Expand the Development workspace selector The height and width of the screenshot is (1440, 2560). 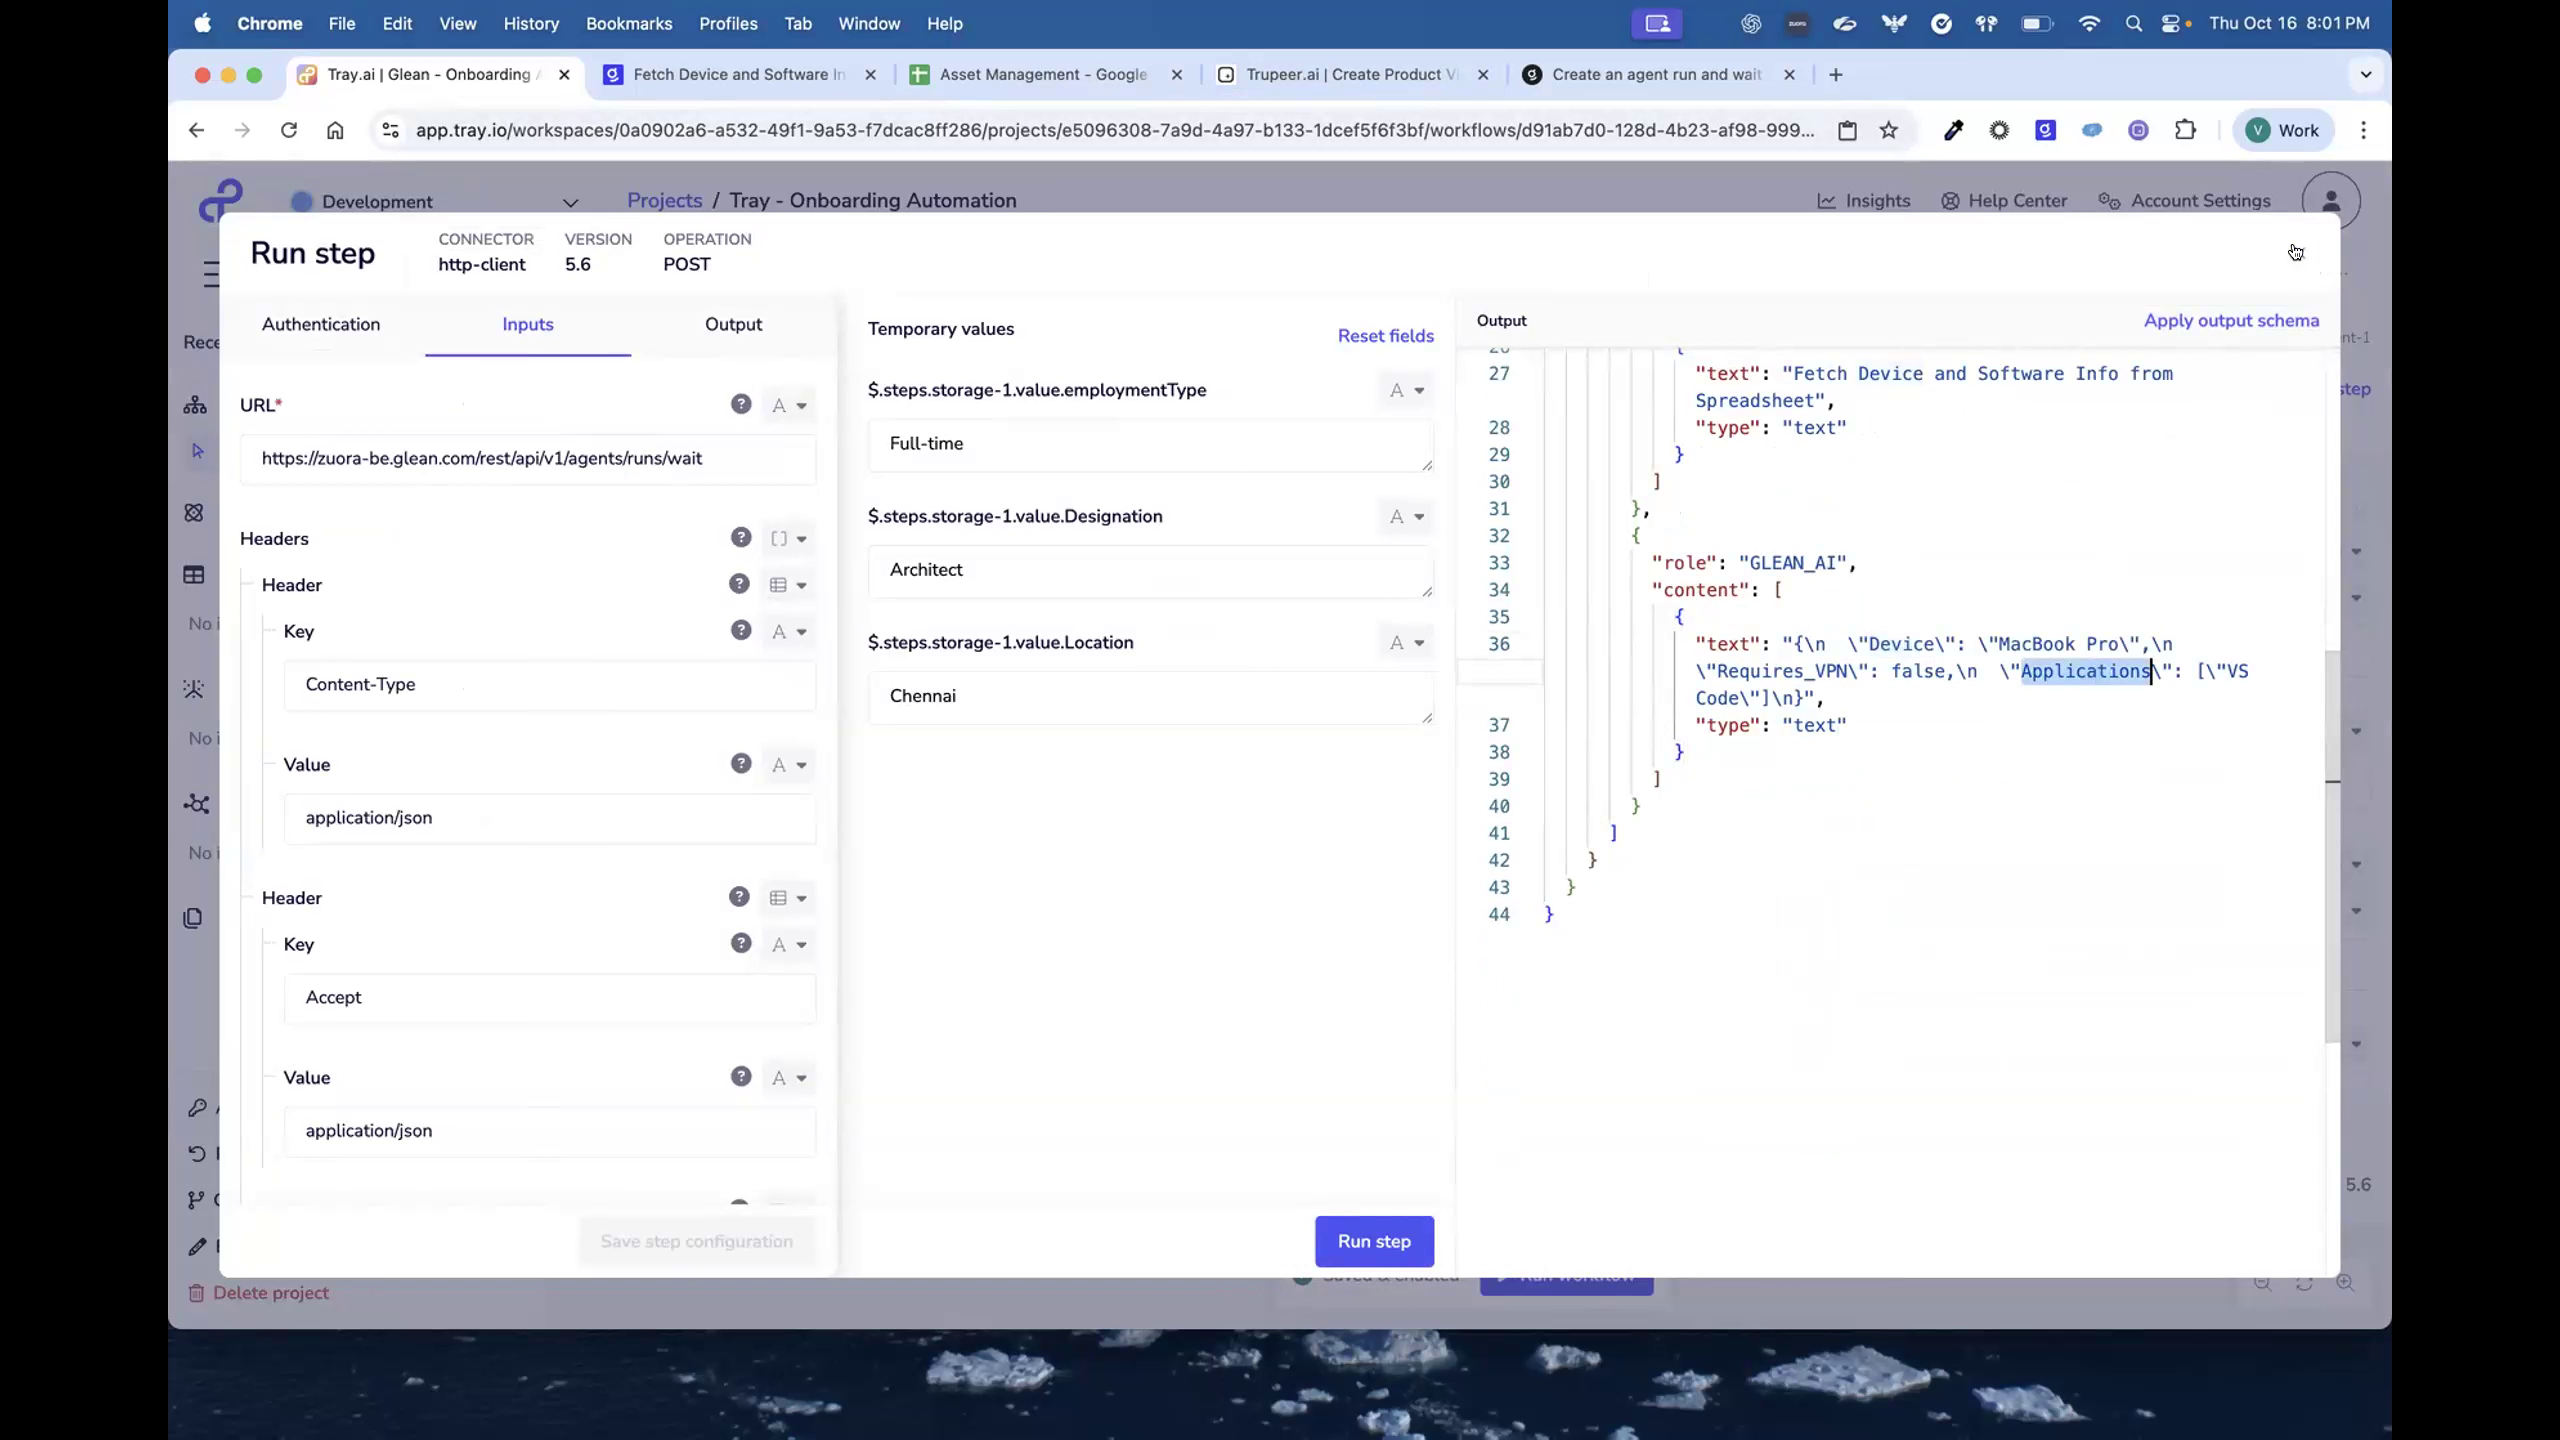click(x=570, y=202)
